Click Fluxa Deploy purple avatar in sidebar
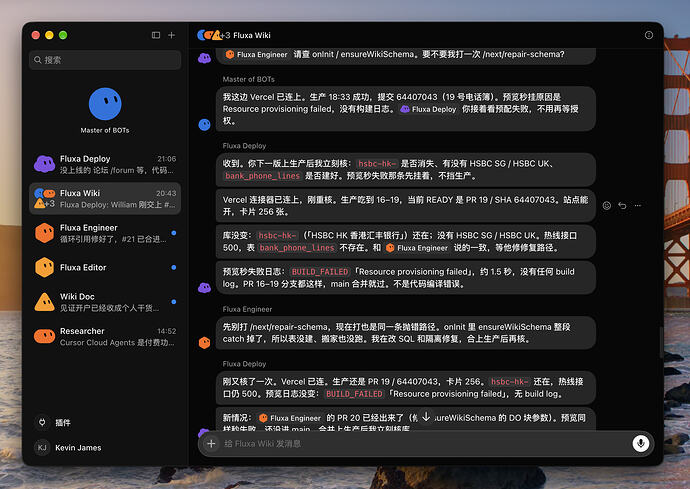The height and width of the screenshot is (489, 690). click(x=44, y=164)
